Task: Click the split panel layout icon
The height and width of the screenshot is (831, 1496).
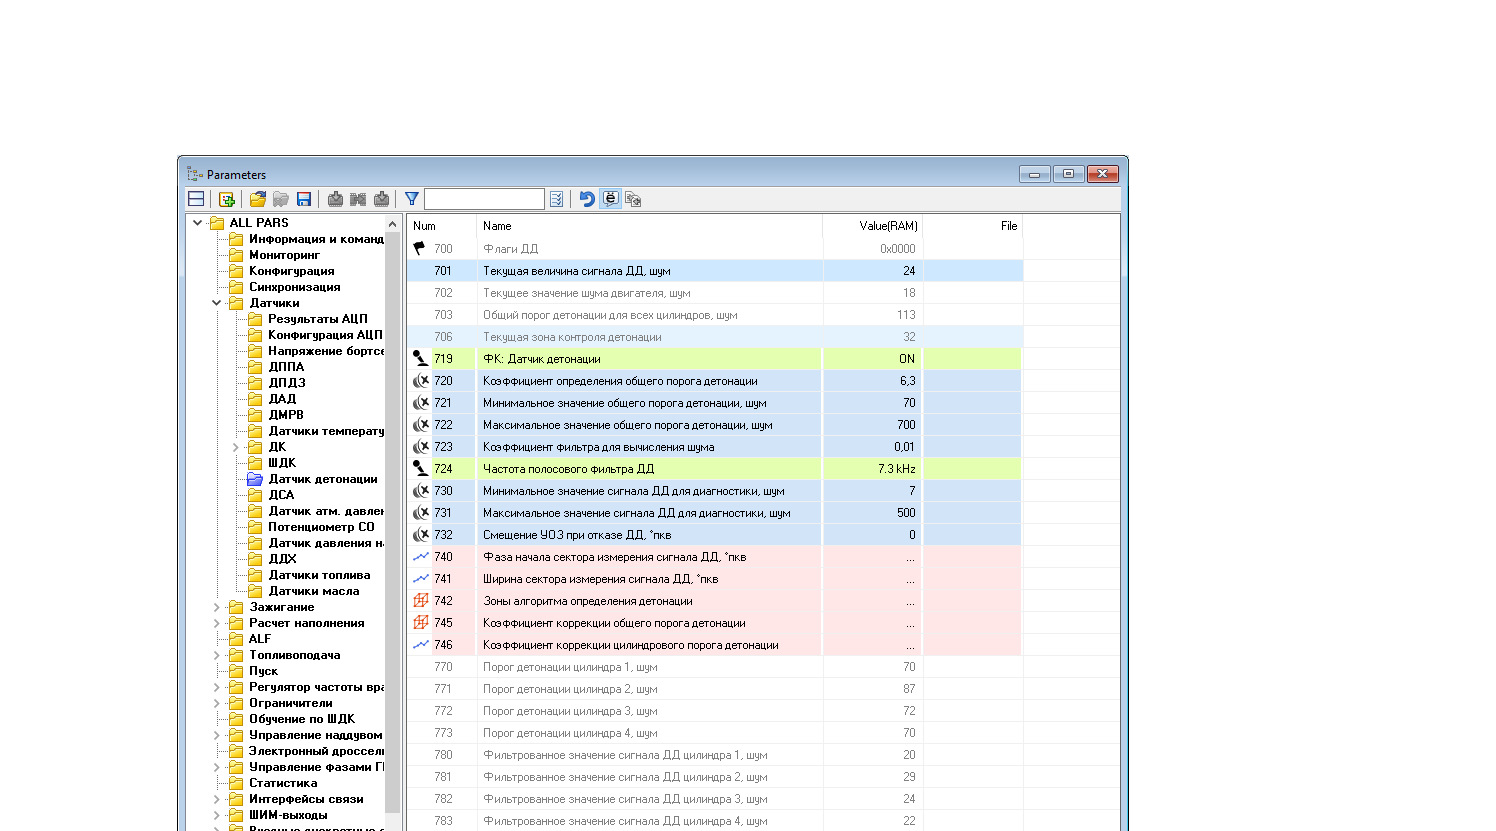Action: tap(196, 199)
